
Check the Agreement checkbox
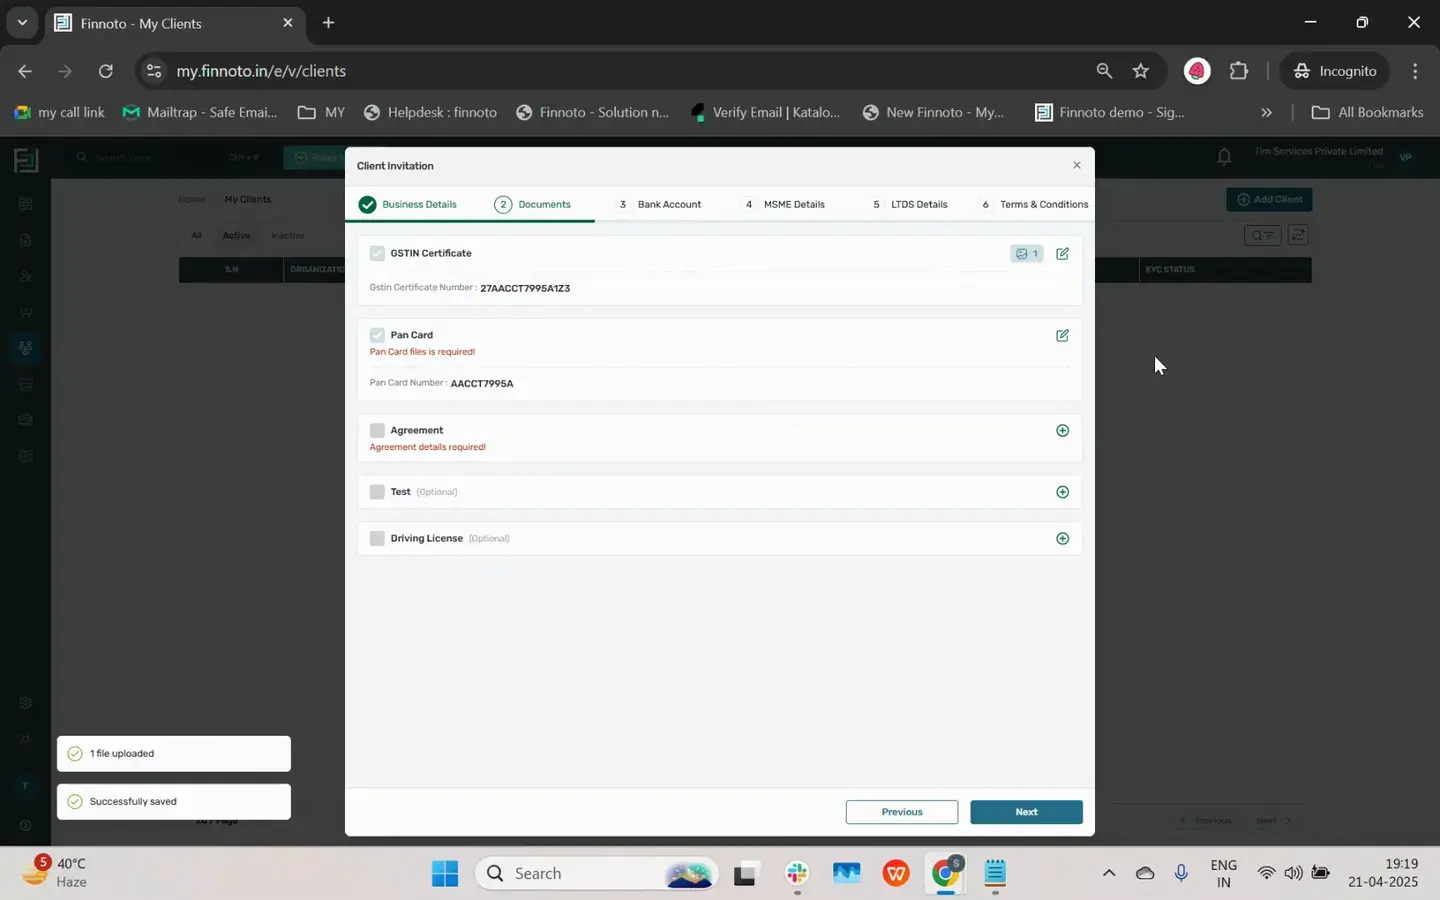click(x=377, y=431)
